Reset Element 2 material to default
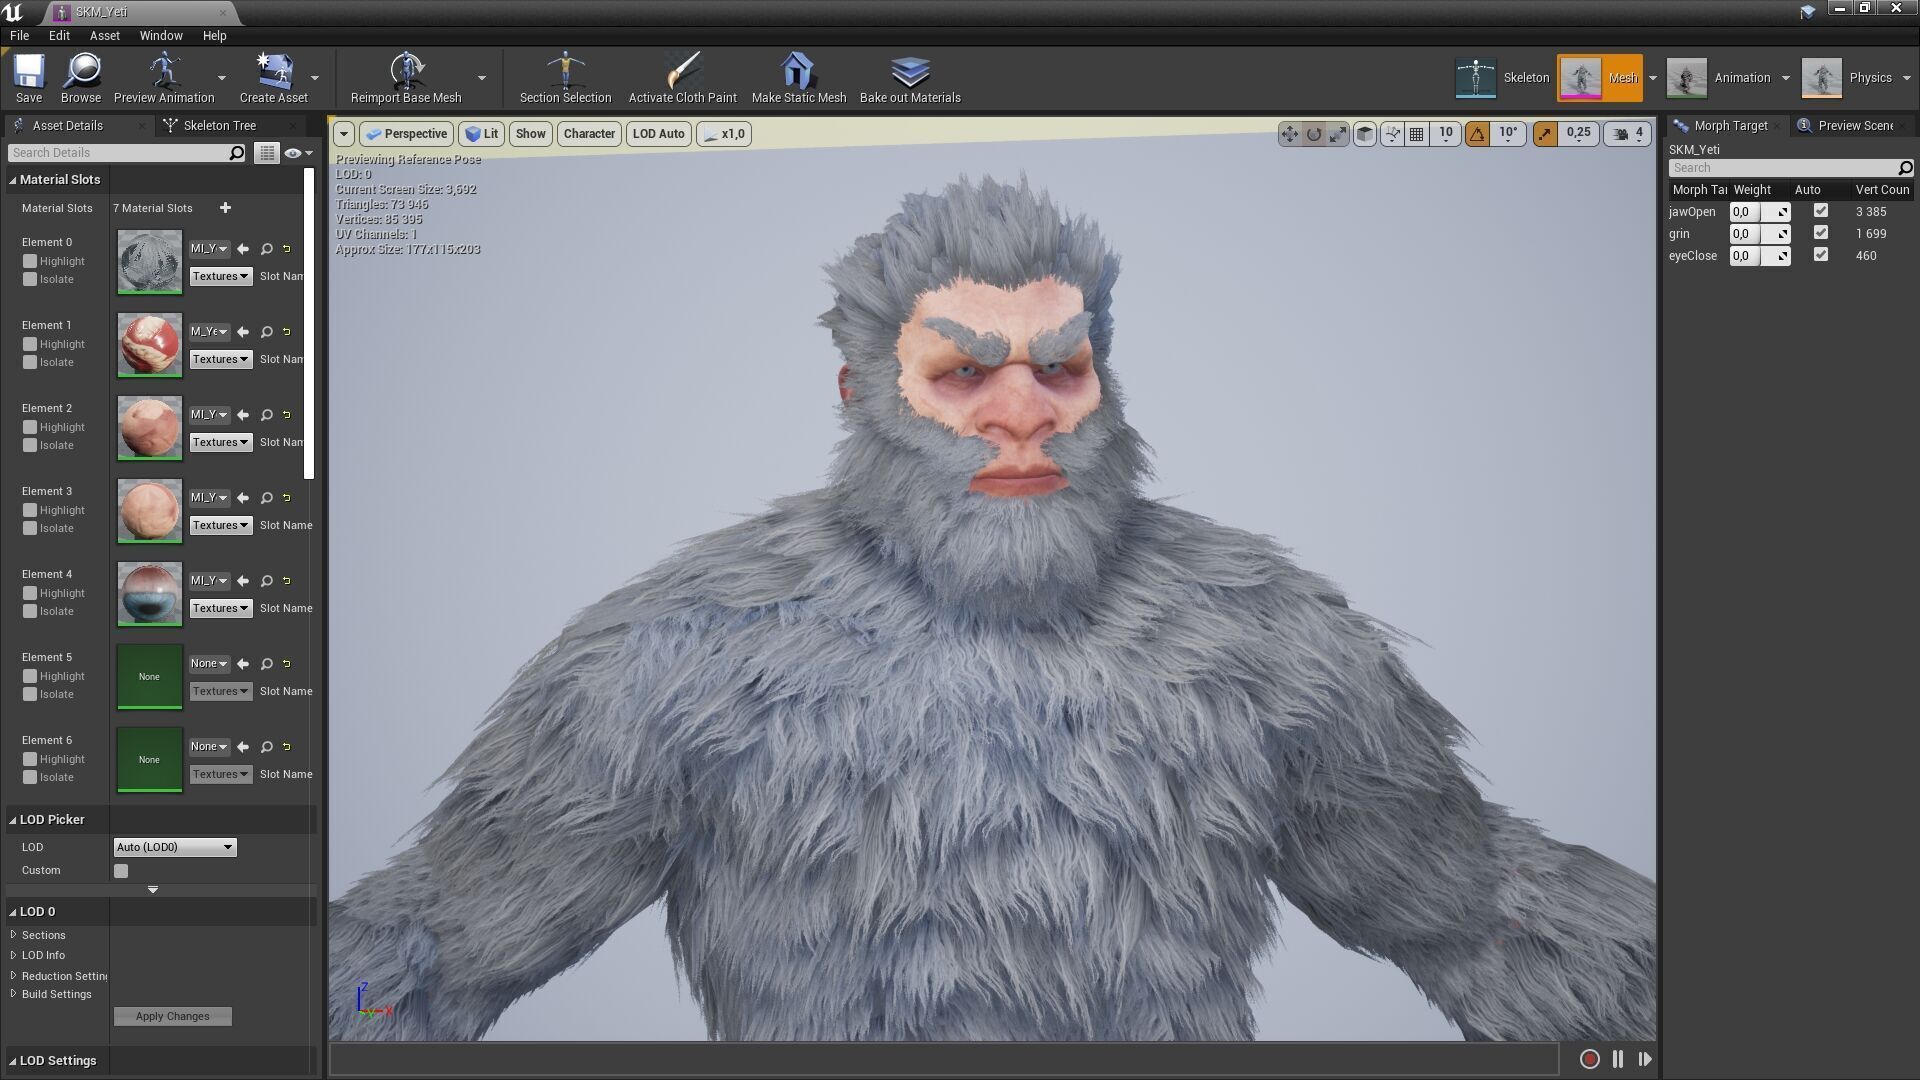Viewport: 1920px width, 1080px height. pyautogui.click(x=287, y=415)
